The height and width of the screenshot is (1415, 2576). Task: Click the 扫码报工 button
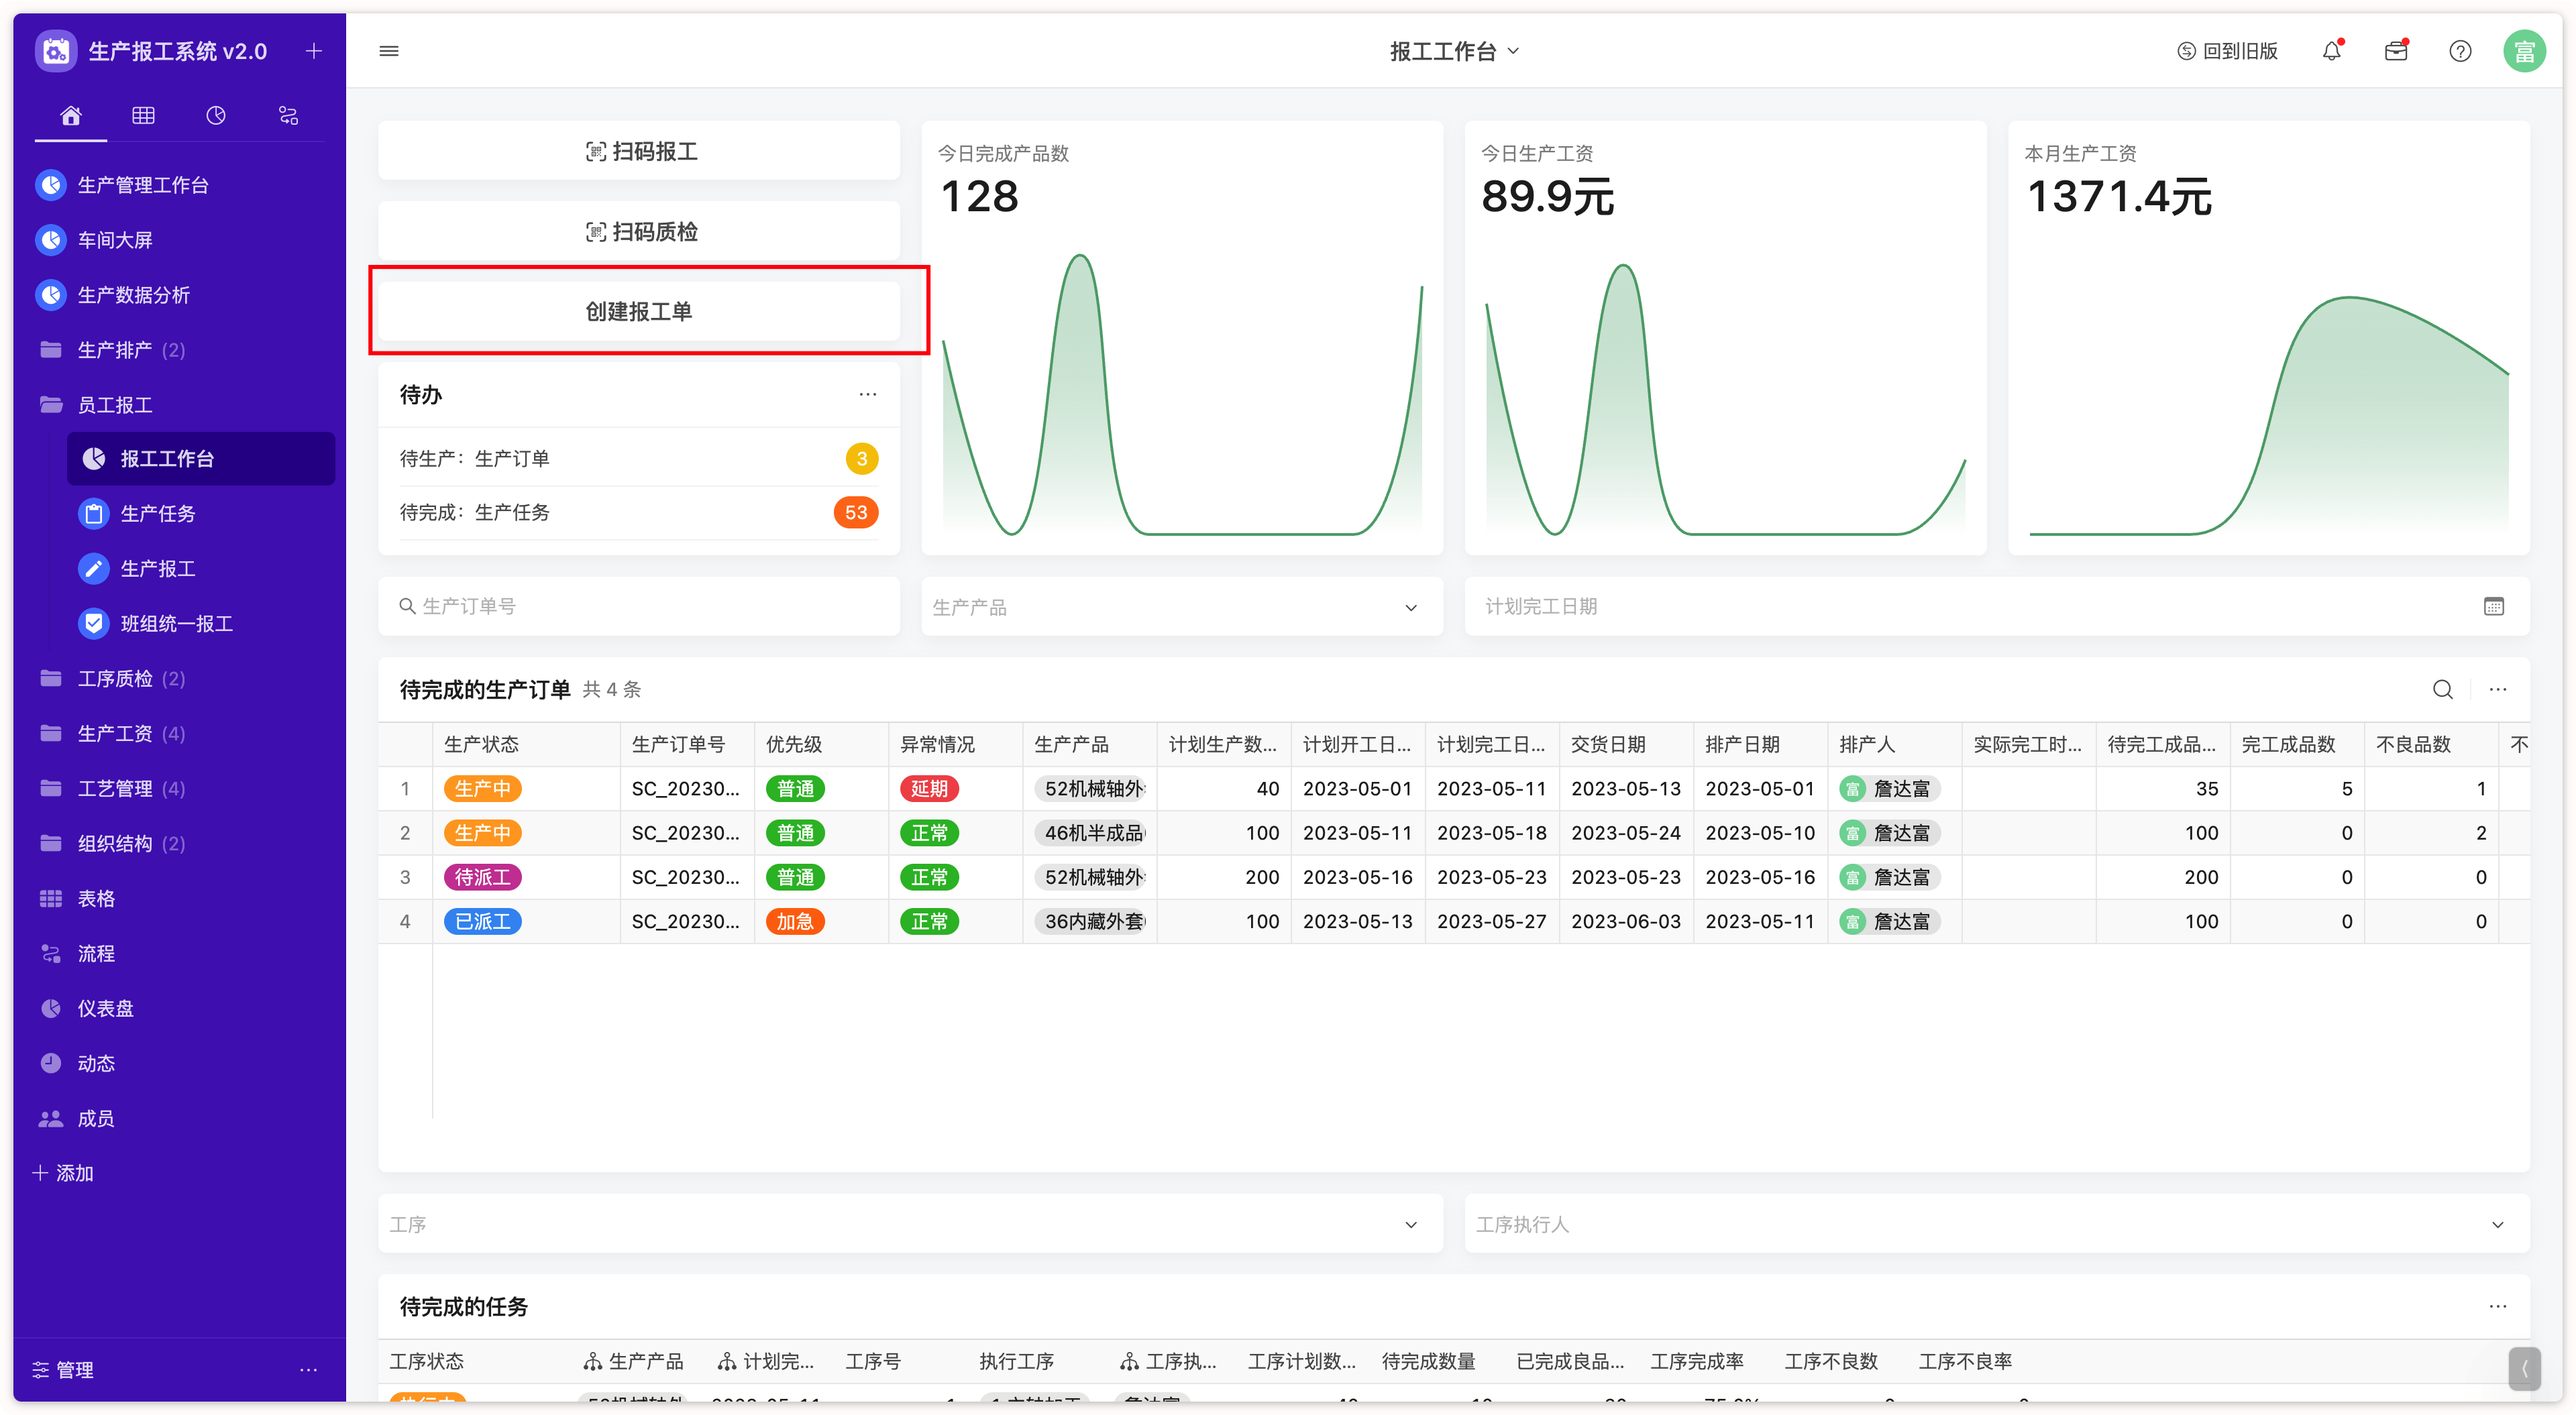[639, 151]
